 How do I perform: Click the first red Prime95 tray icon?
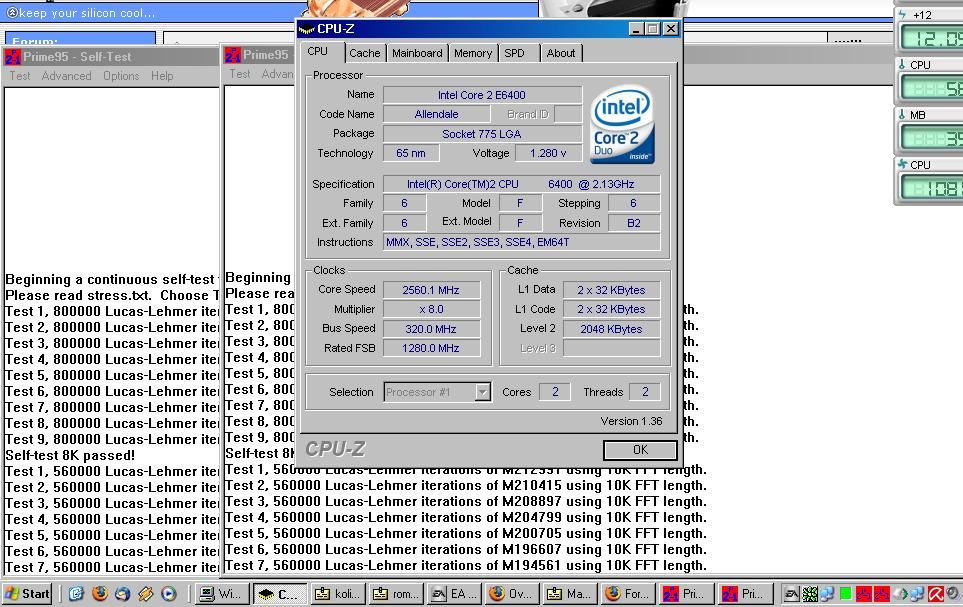tap(864, 593)
